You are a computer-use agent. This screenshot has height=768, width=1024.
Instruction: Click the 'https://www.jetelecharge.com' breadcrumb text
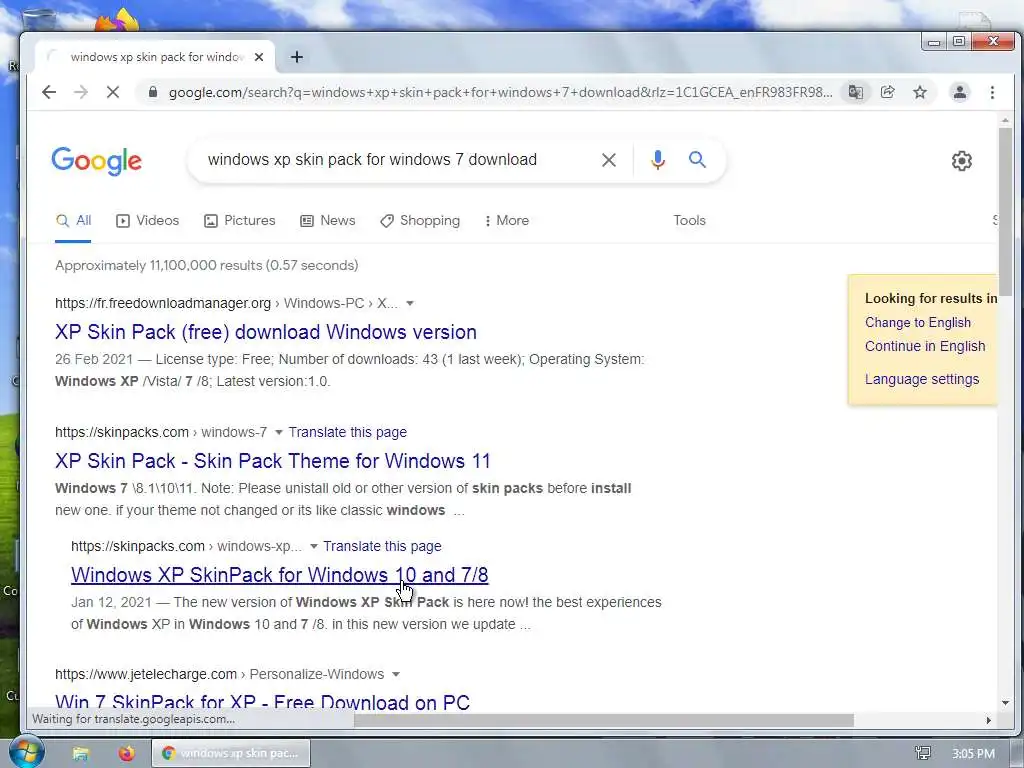[x=146, y=674]
